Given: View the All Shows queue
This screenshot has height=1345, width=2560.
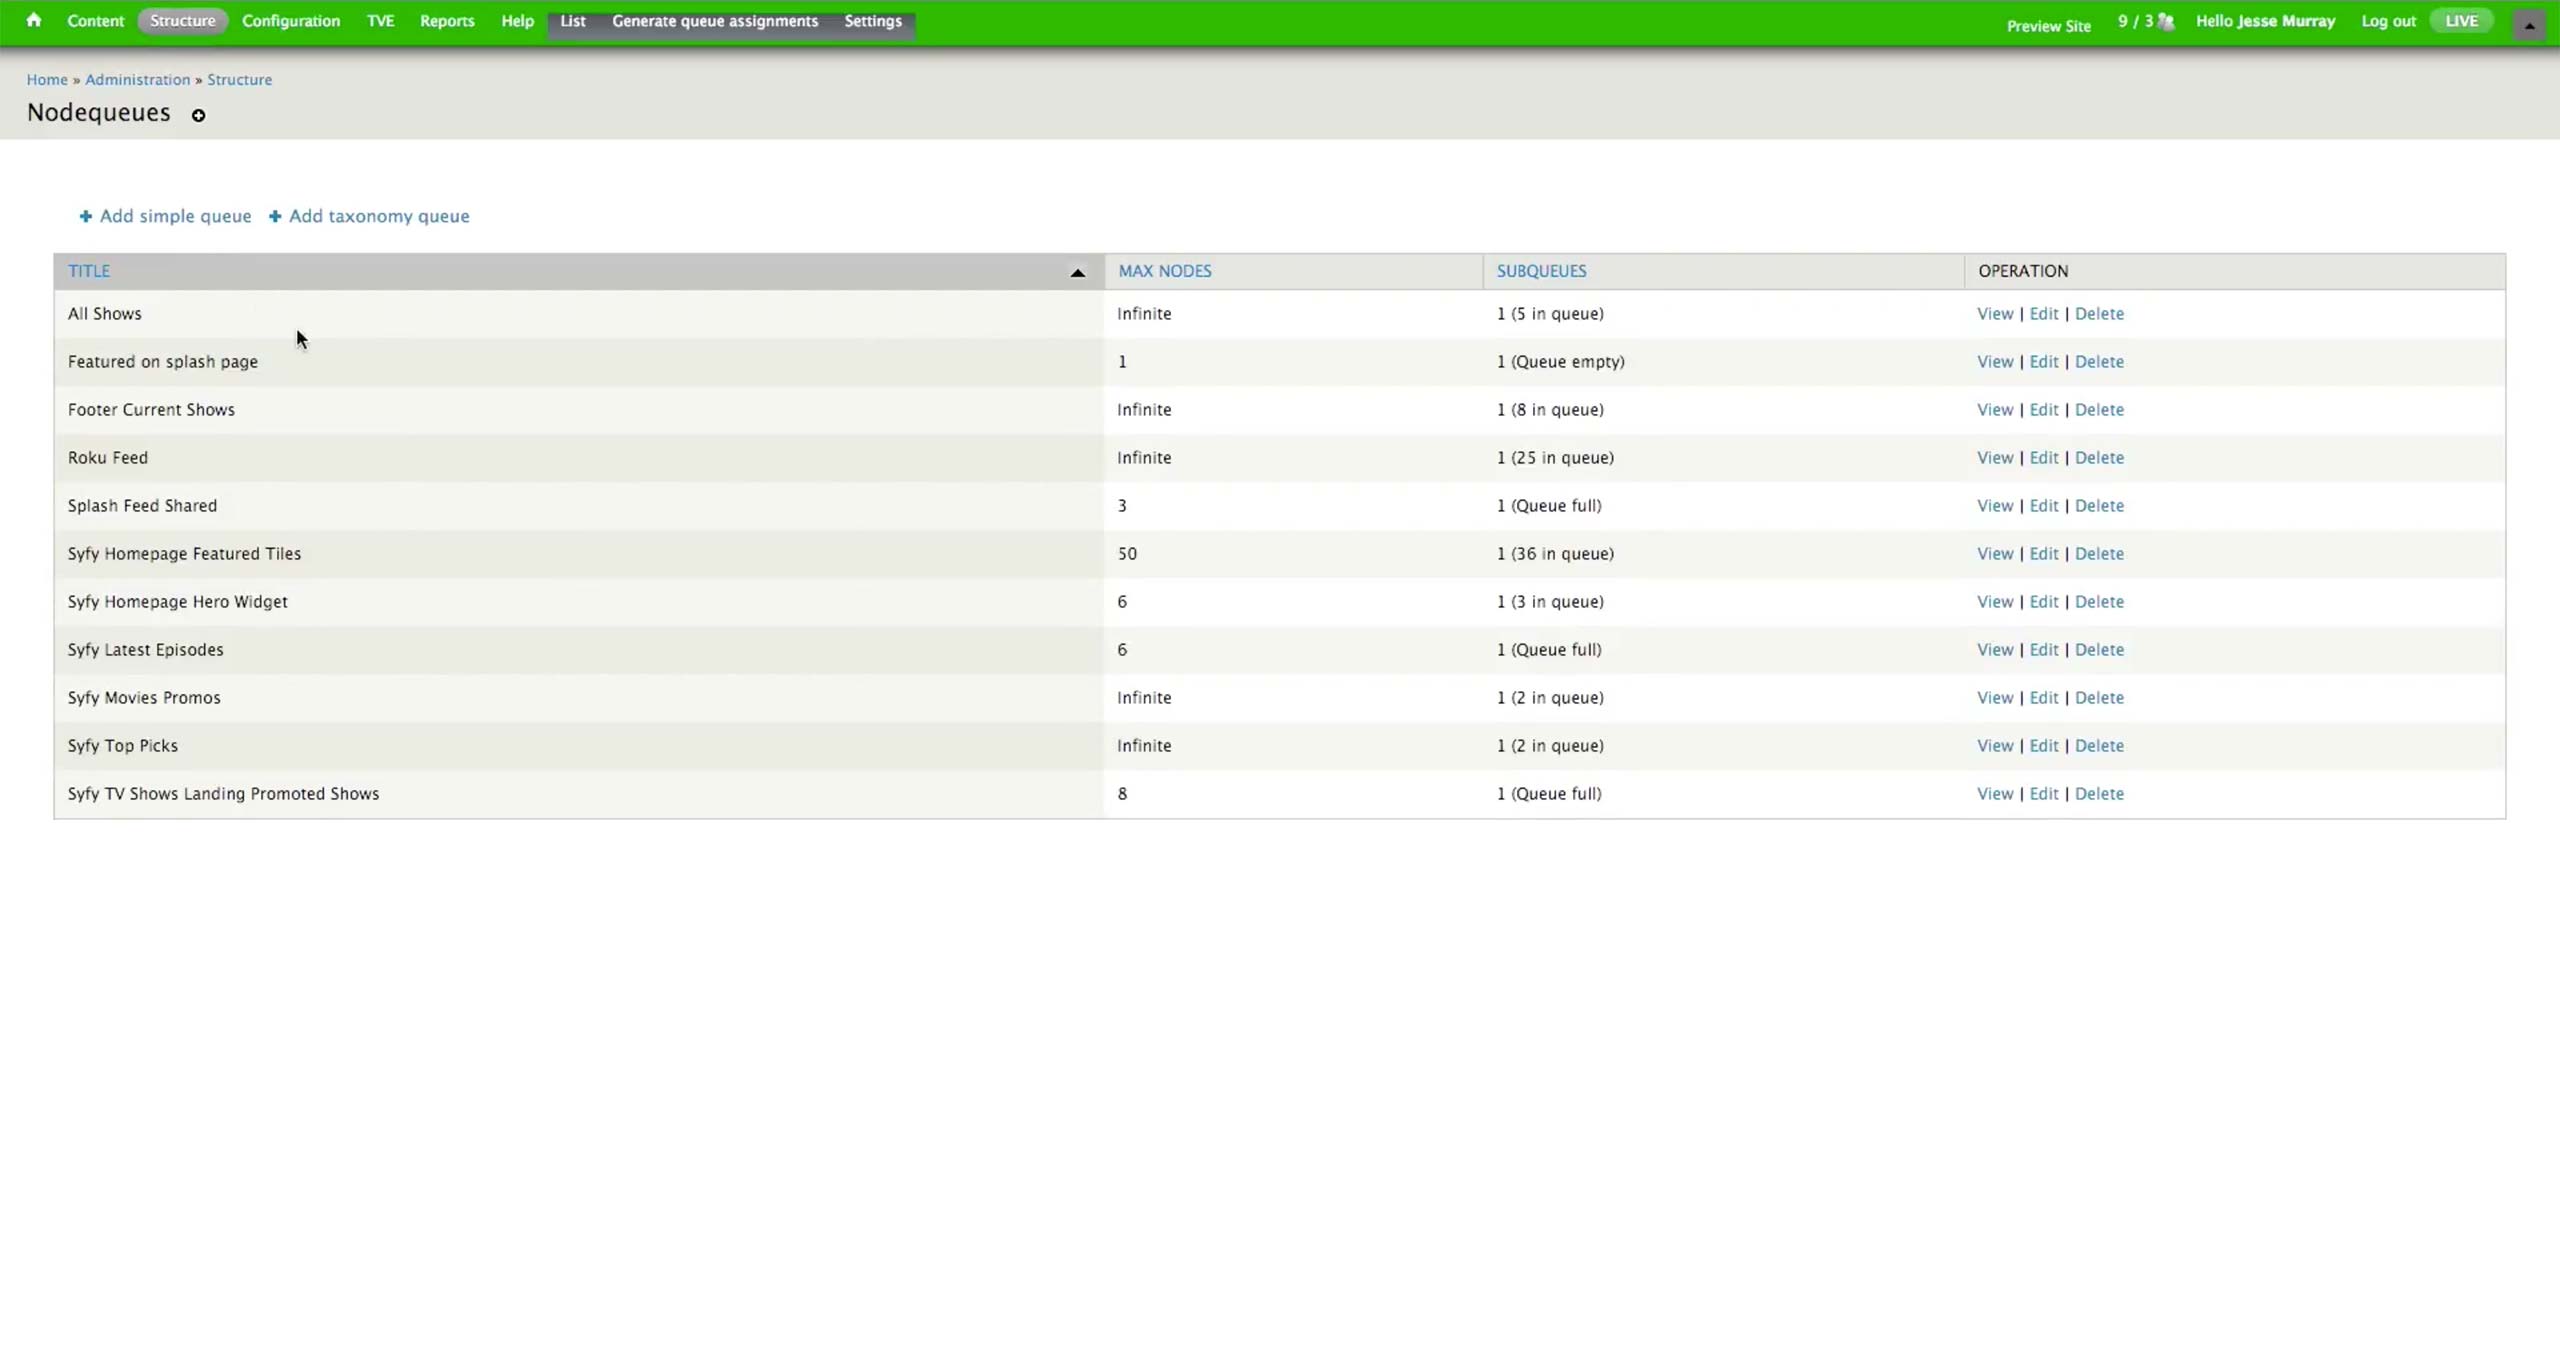Looking at the screenshot, I should pyautogui.click(x=1994, y=314).
